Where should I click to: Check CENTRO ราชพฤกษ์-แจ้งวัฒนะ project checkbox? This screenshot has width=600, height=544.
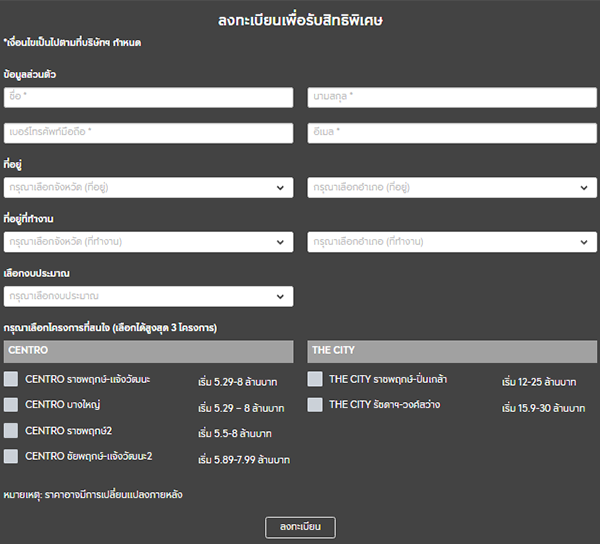[x=11, y=379]
